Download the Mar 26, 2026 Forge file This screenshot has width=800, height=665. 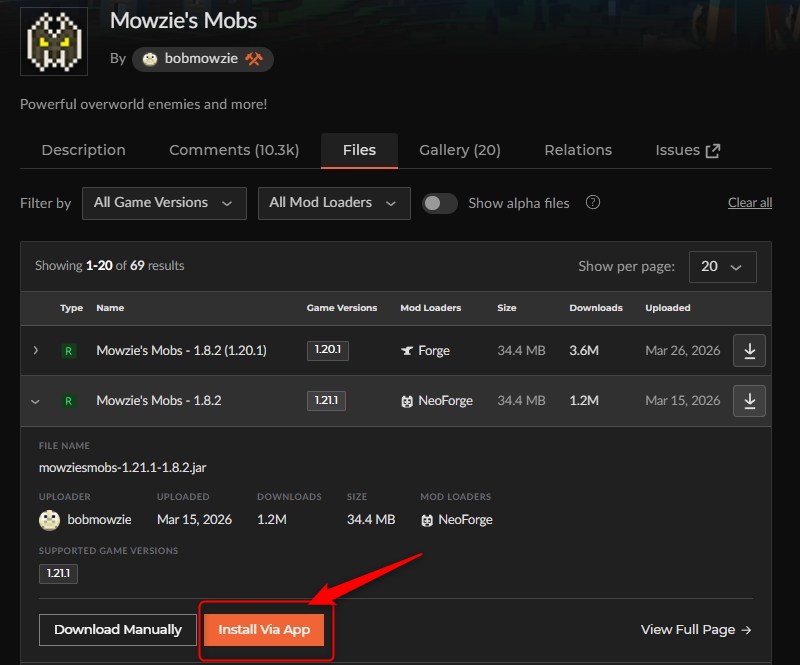click(749, 351)
